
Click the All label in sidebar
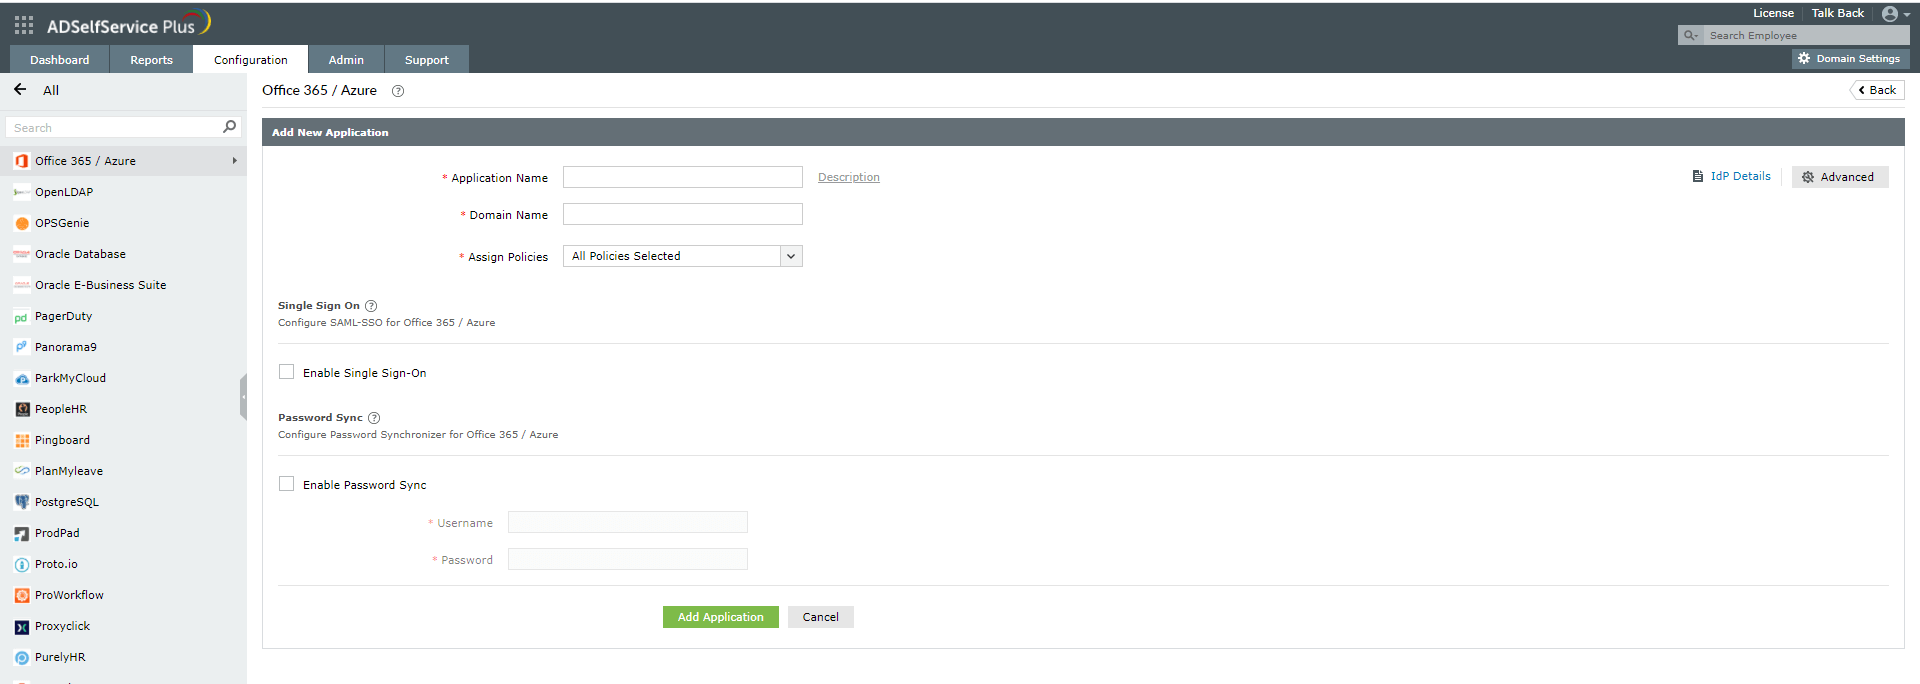coord(51,90)
